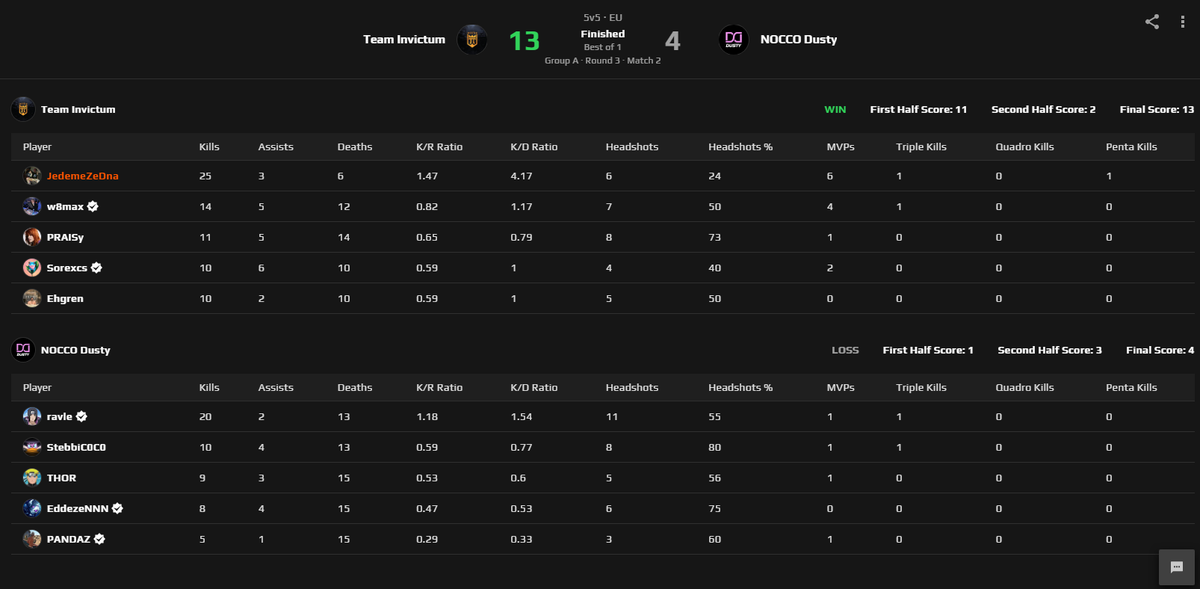Click Group A · Round 3 · Match 2 text
1200x589 pixels.
pos(603,61)
